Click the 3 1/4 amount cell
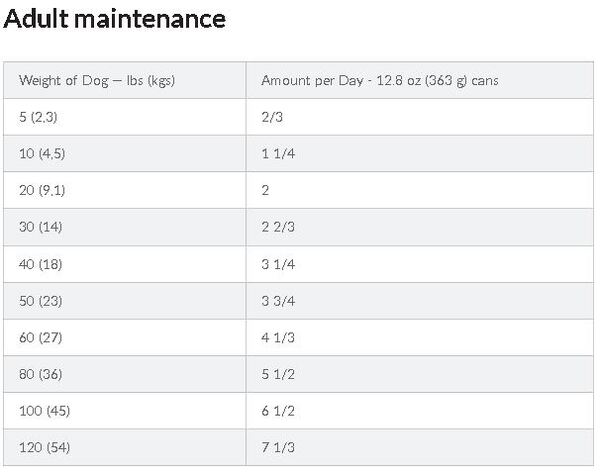Screen dimensions: 600x472 tap(420, 264)
